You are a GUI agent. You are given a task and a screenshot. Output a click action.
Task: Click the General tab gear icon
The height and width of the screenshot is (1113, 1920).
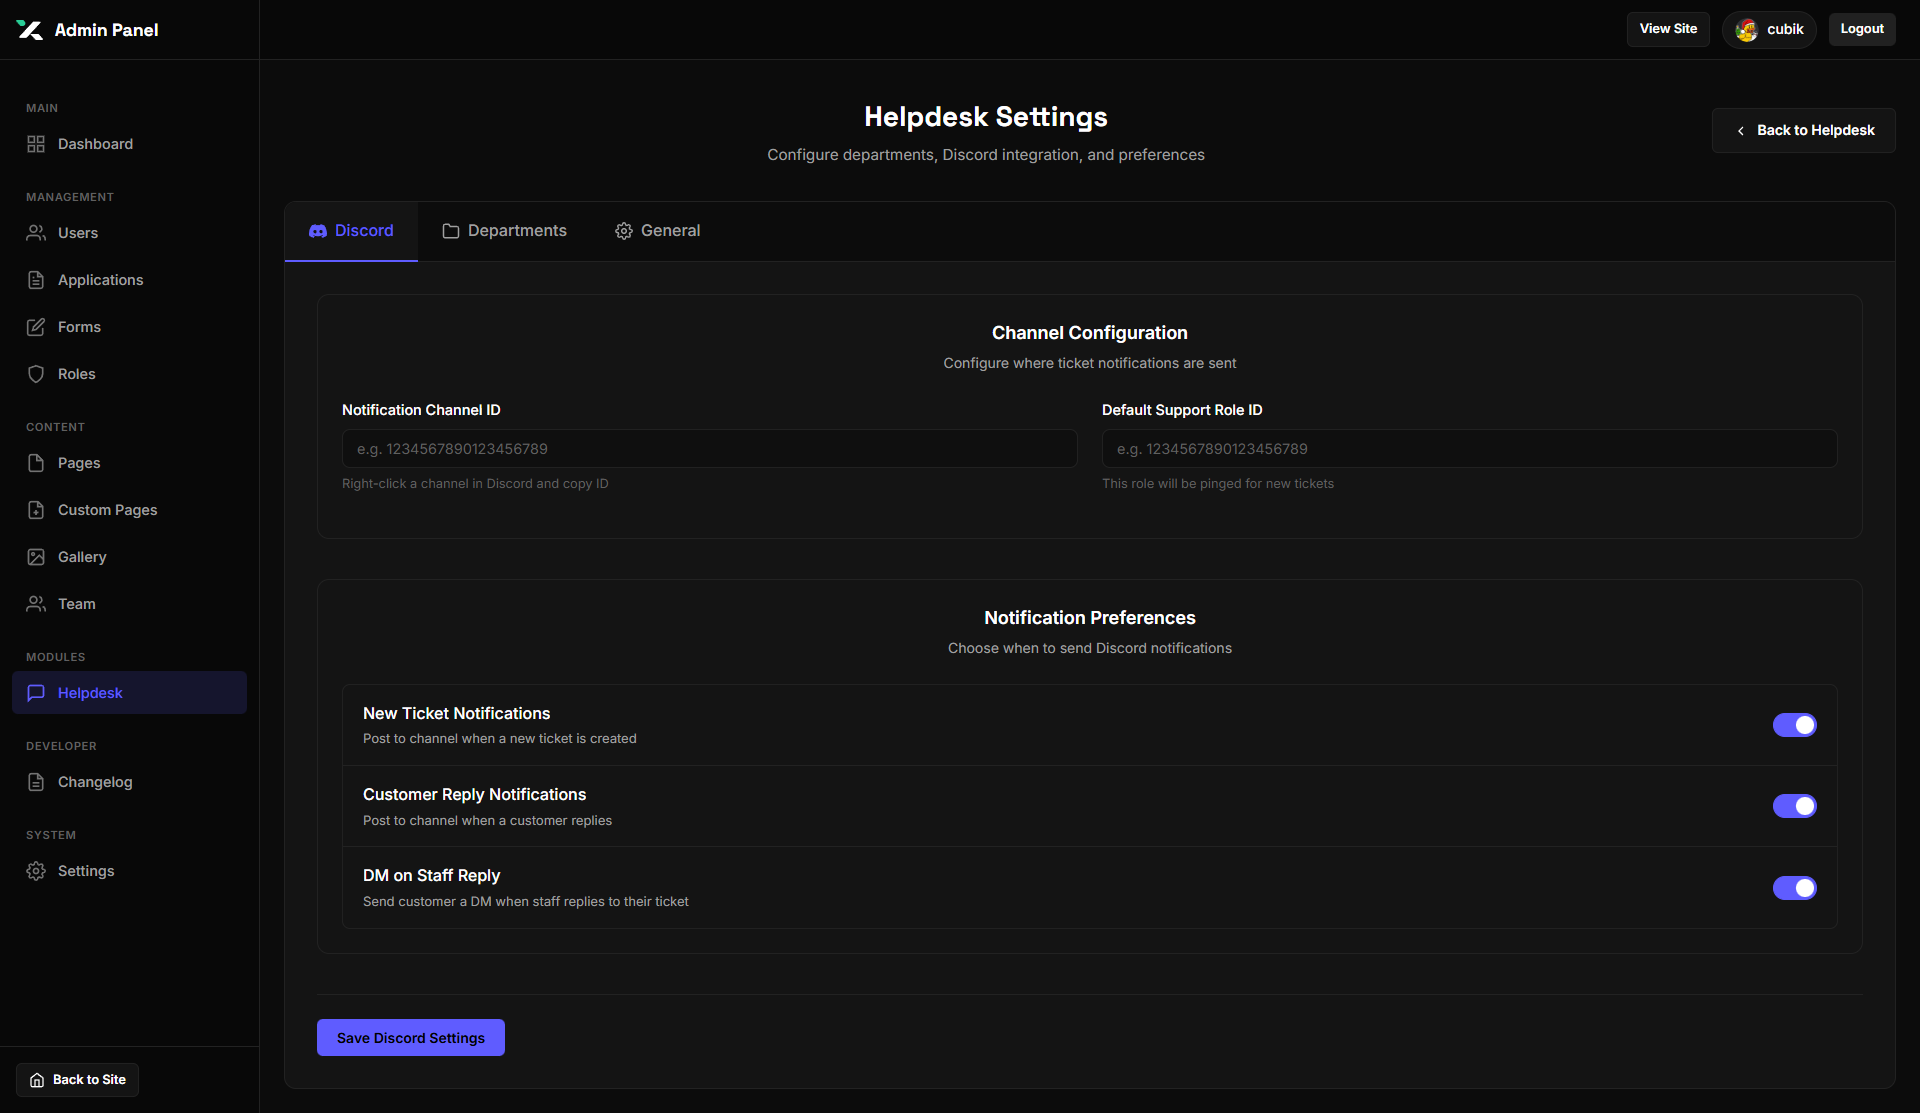pyautogui.click(x=624, y=231)
